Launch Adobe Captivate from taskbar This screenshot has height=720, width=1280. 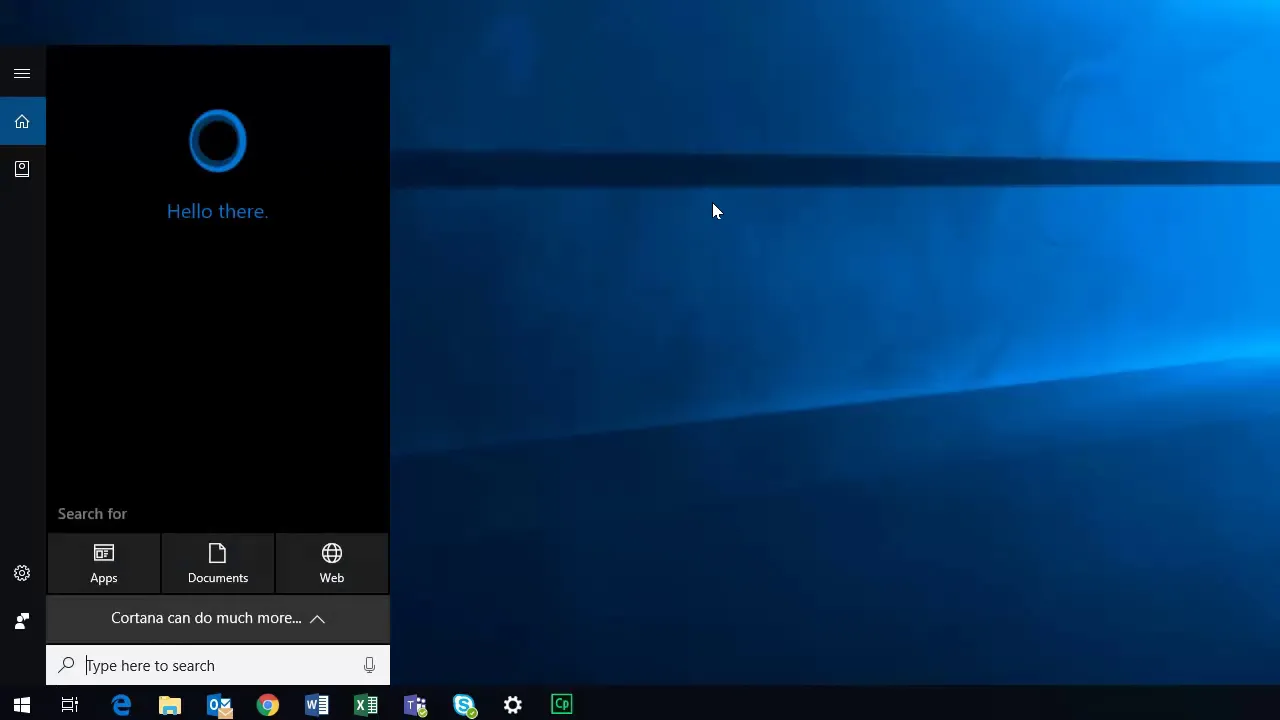[x=562, y=705]
